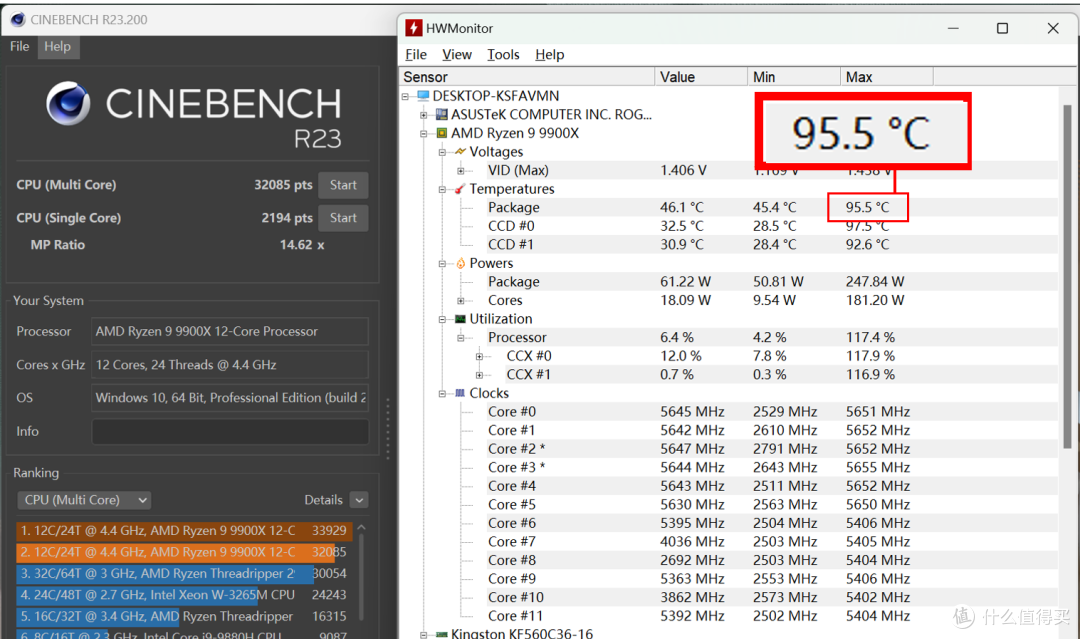Select ranking entry with 32085 score
The image size is (1080, 639).
coord(184,552)
